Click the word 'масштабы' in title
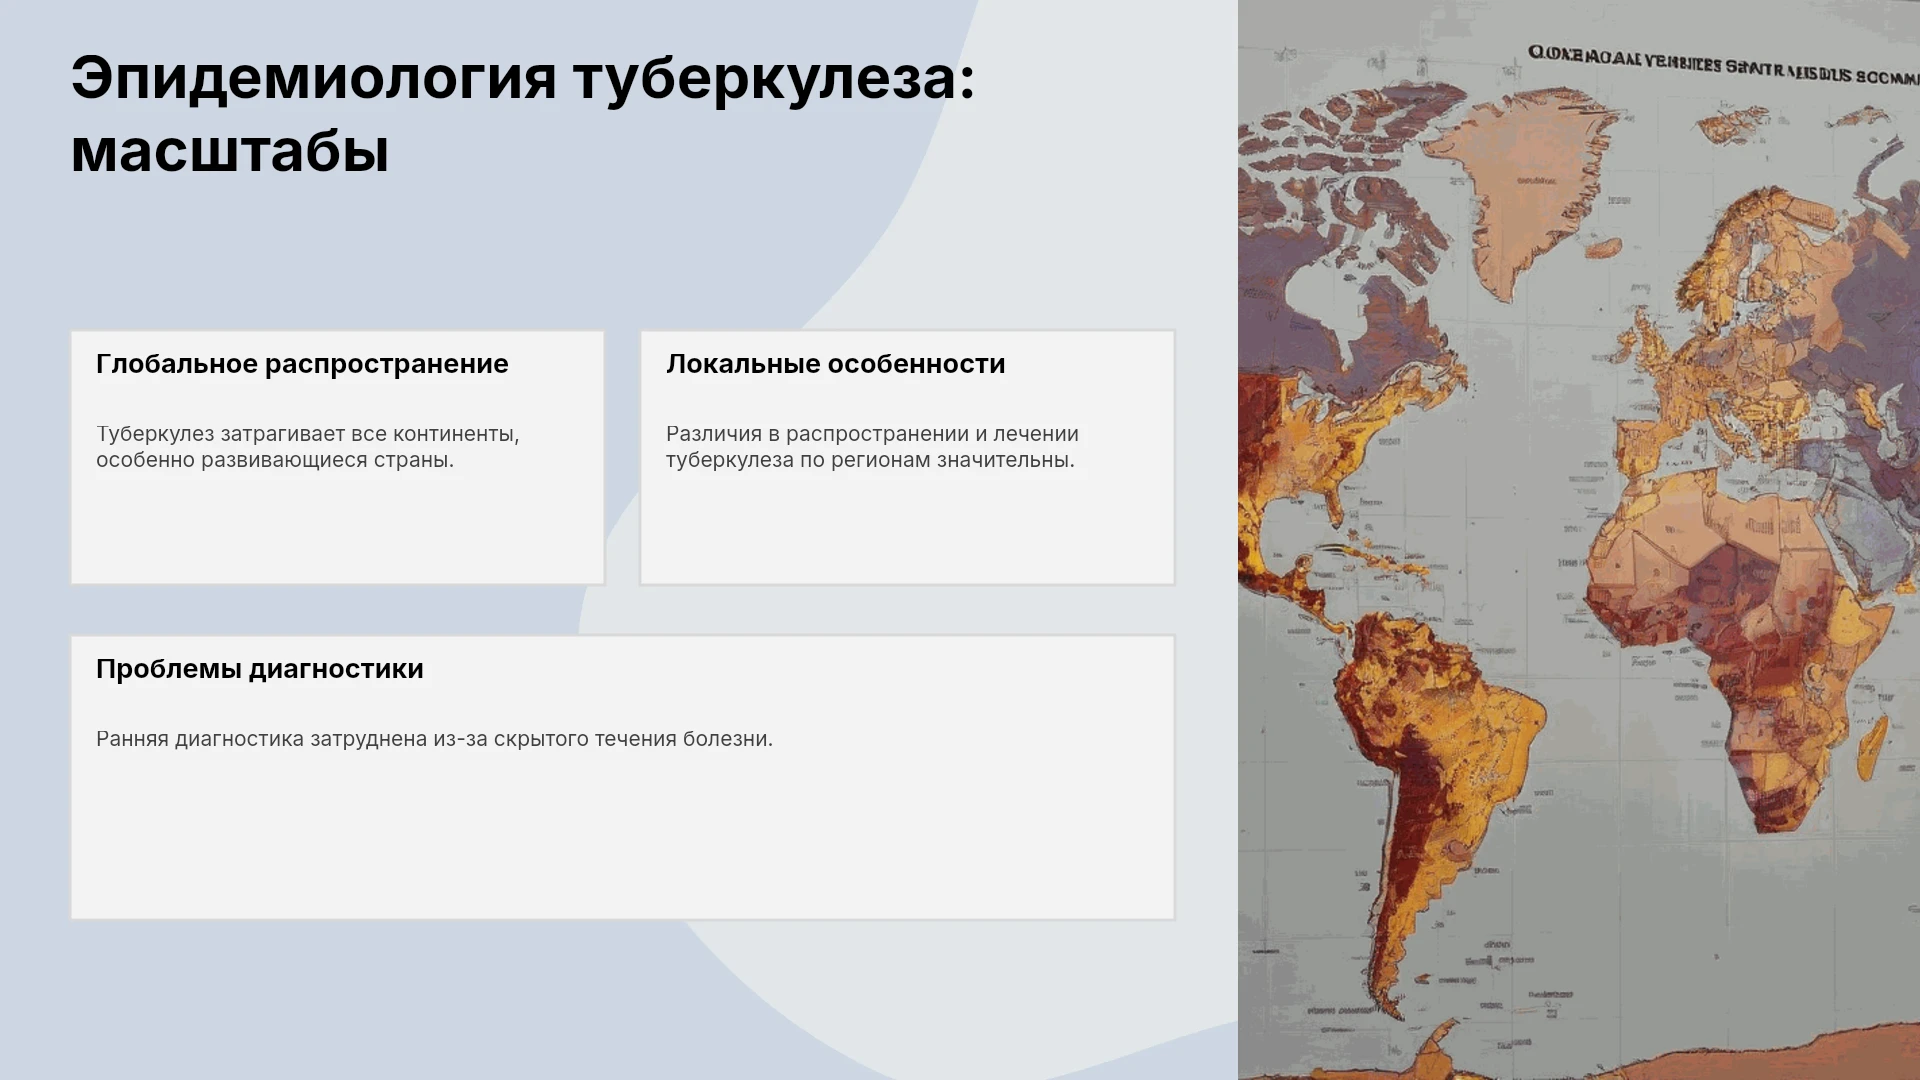The height and width of the screenshot is (1080, 1920). point(230,151)
